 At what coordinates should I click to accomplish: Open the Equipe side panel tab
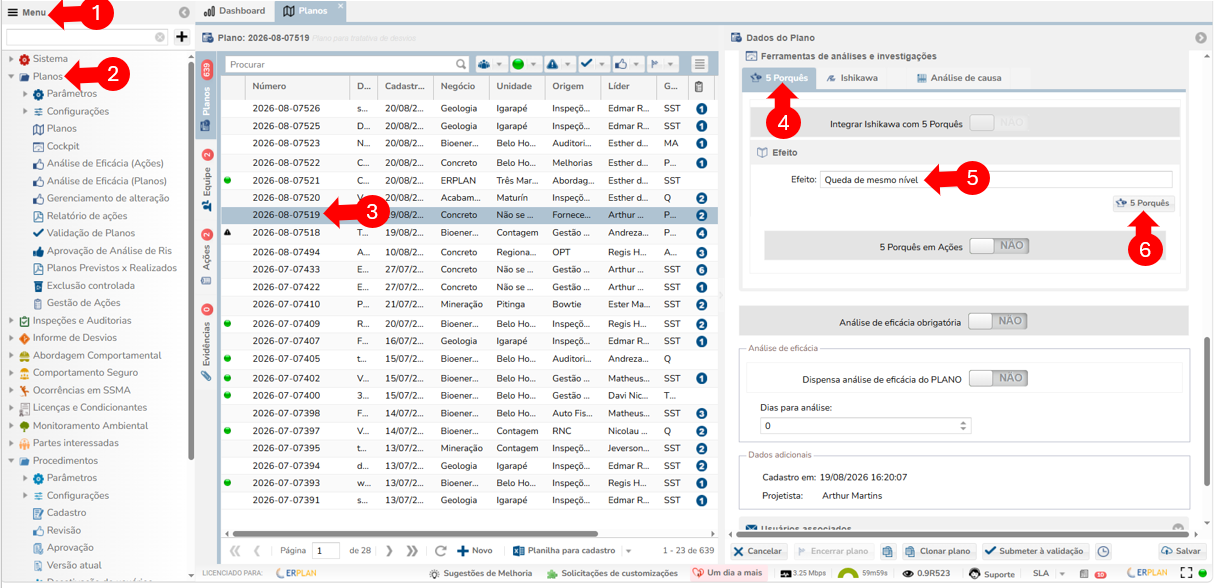[207, 179]
